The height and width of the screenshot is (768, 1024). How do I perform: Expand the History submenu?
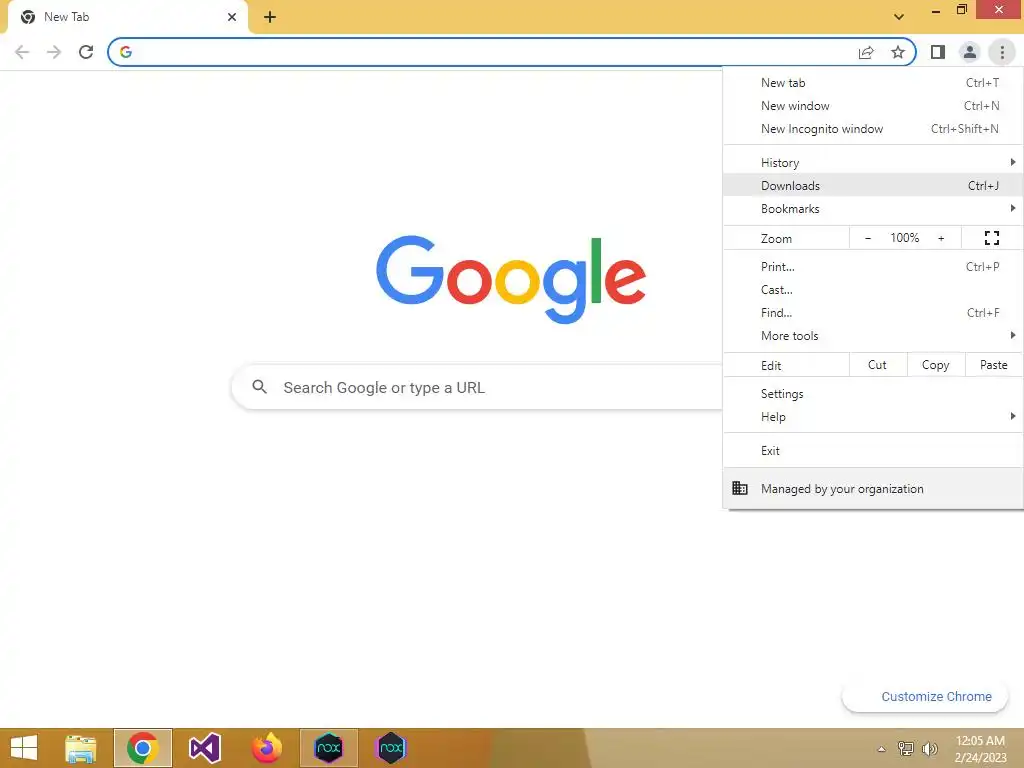click(873, 163)
